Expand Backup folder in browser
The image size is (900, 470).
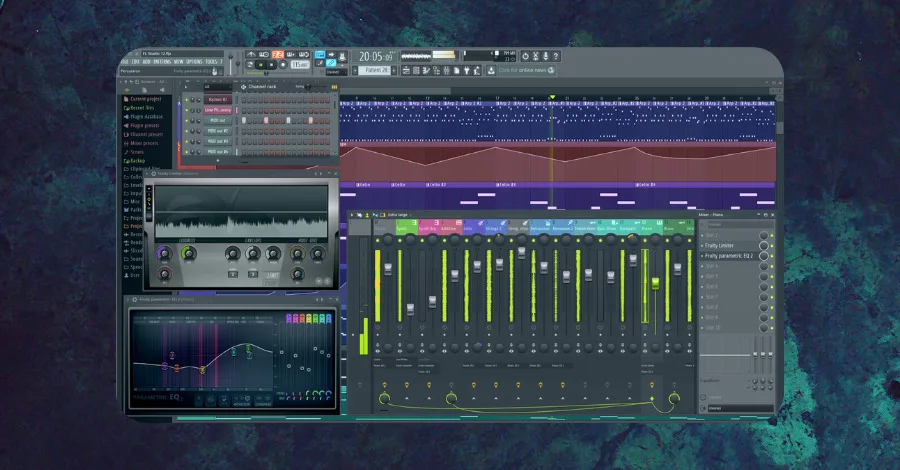click(x=134, y=161)
